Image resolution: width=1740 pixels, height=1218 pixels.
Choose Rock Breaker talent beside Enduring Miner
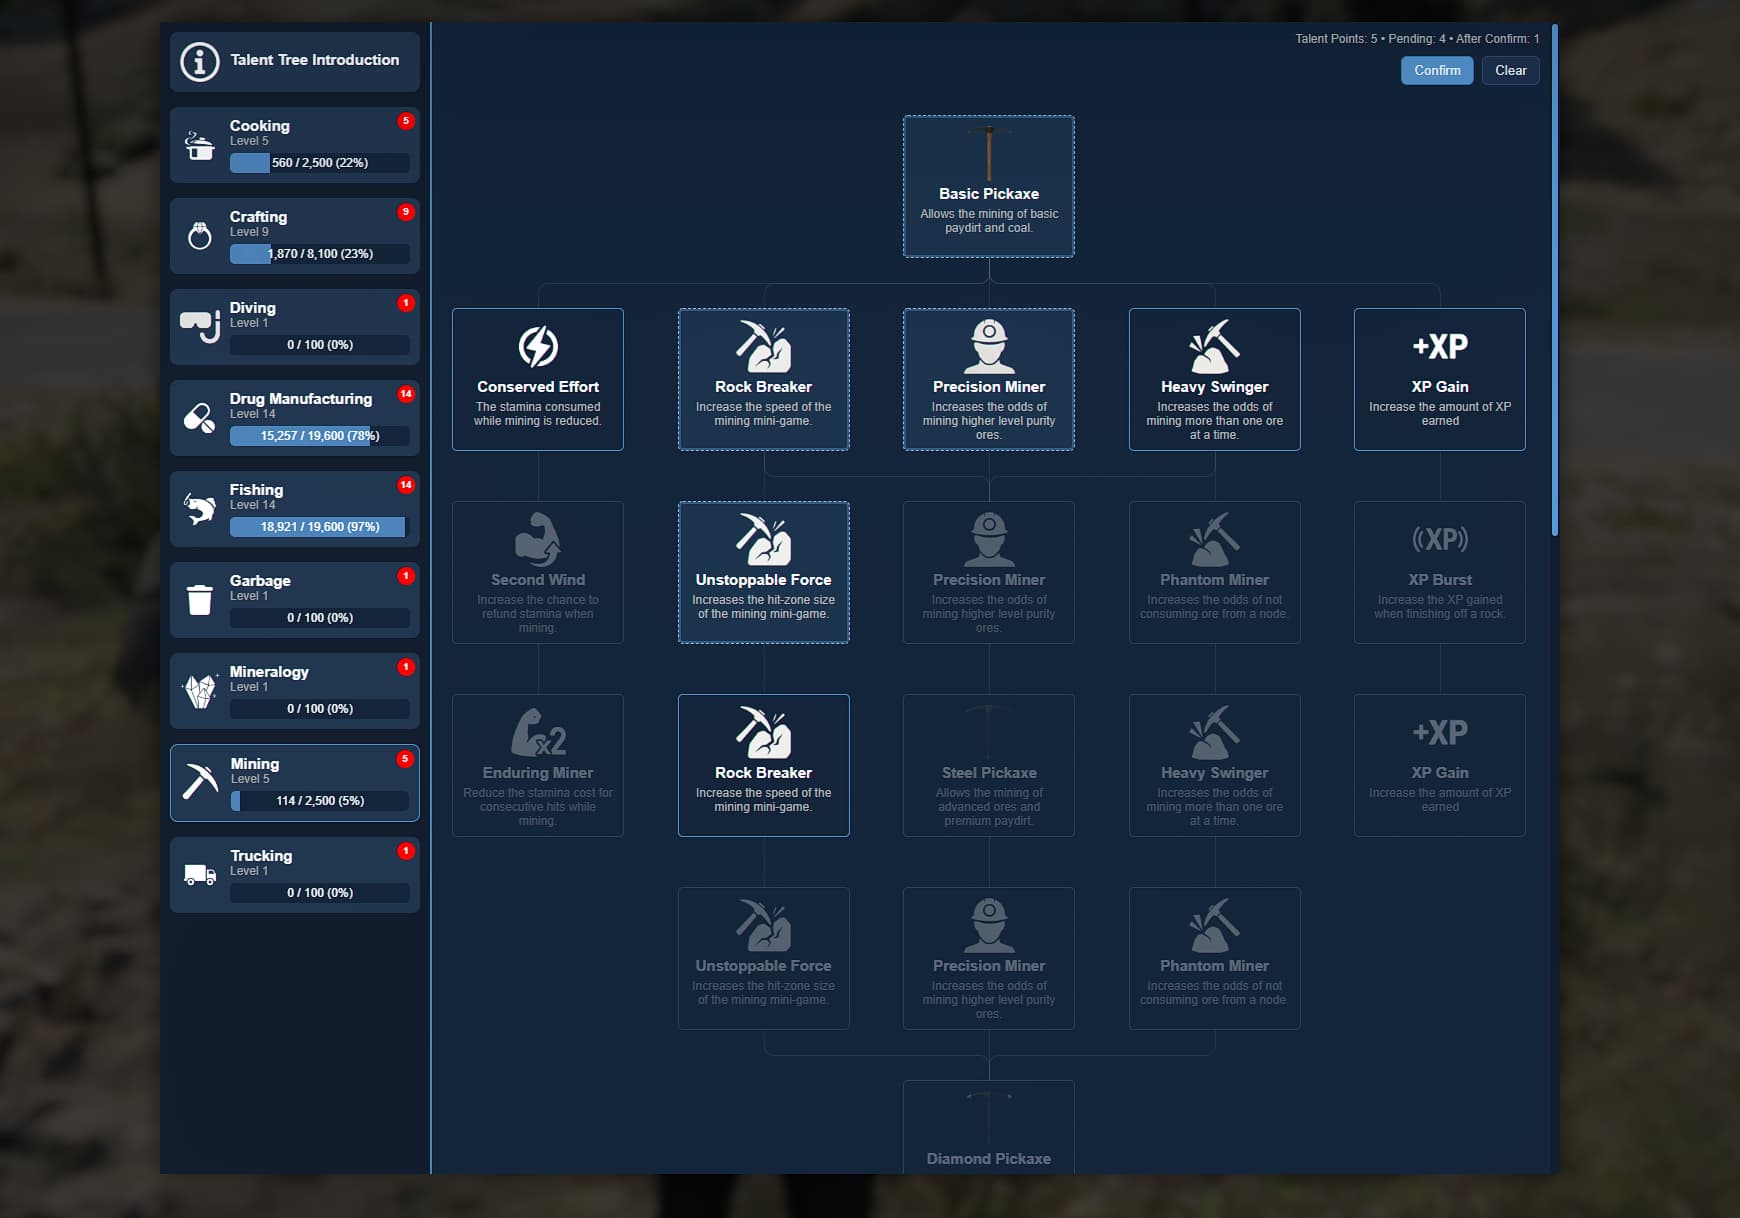click(764, 765)
